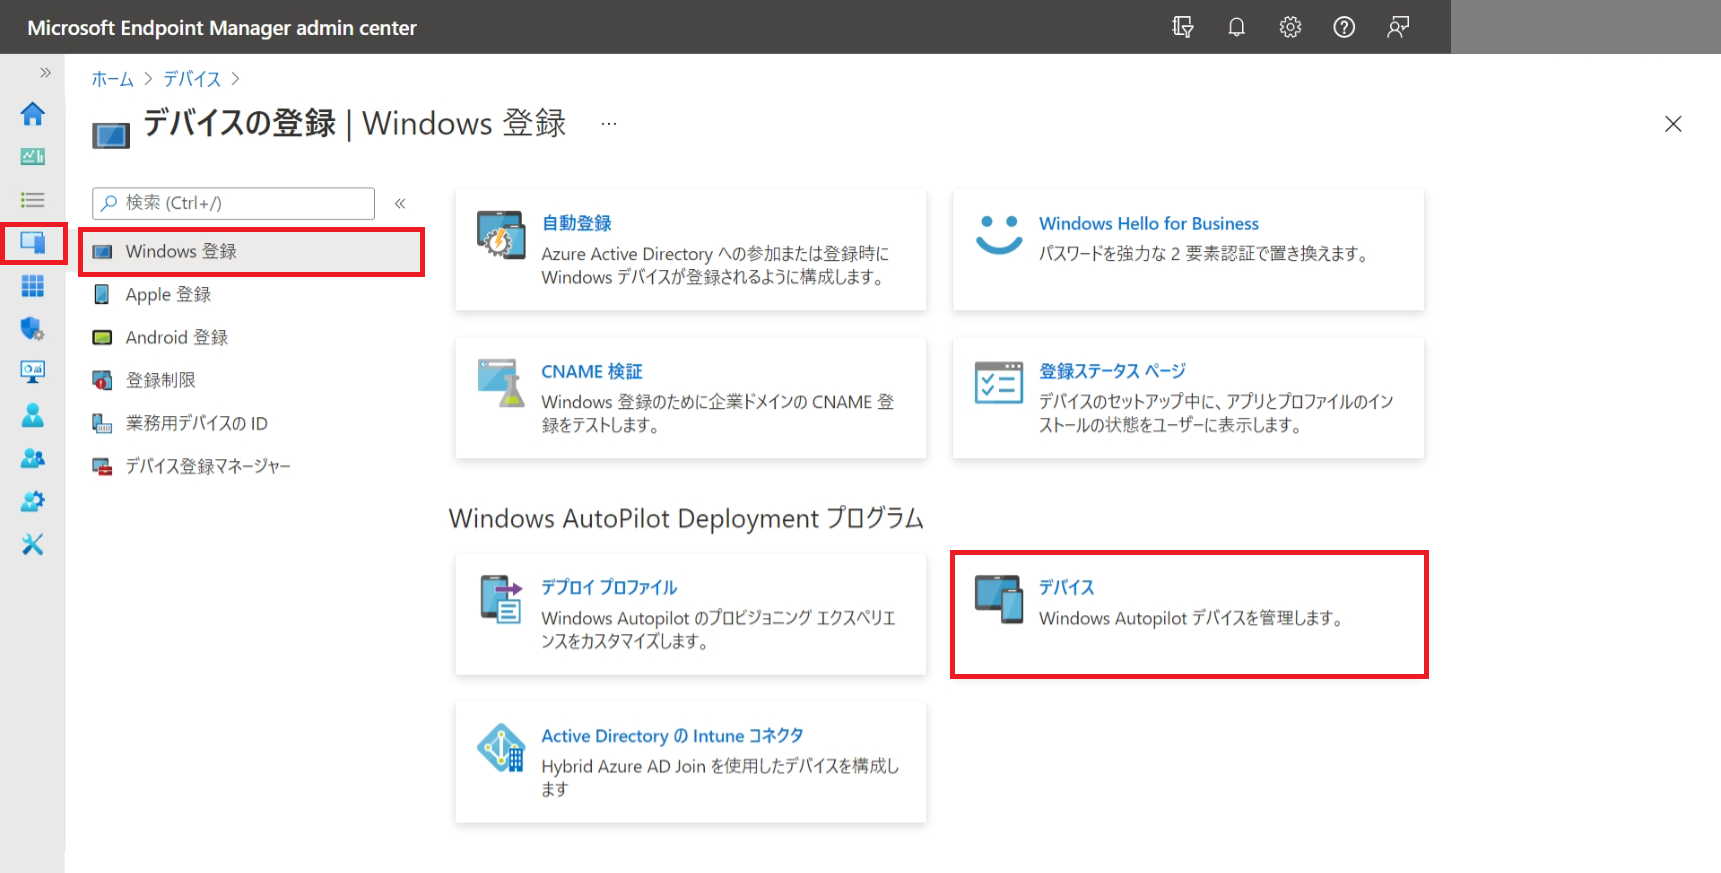
Task: Open Windows Hello for Business link
Action: pos(1148,223)
